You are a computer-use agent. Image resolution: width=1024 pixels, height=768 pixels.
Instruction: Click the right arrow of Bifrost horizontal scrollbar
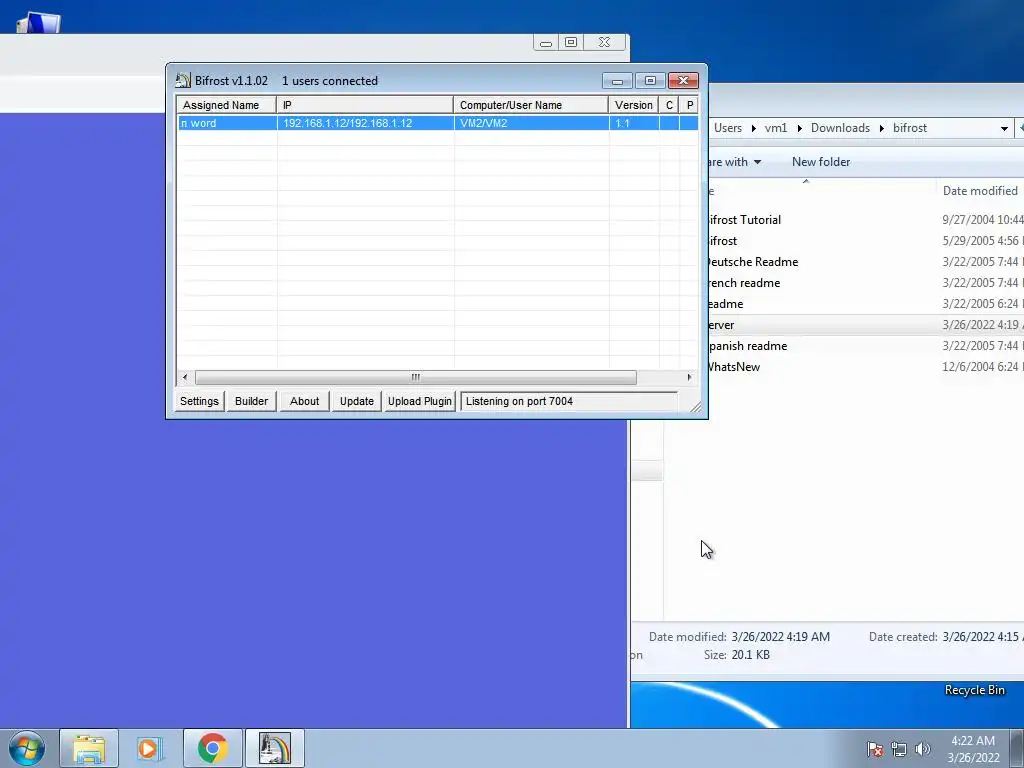689,377
